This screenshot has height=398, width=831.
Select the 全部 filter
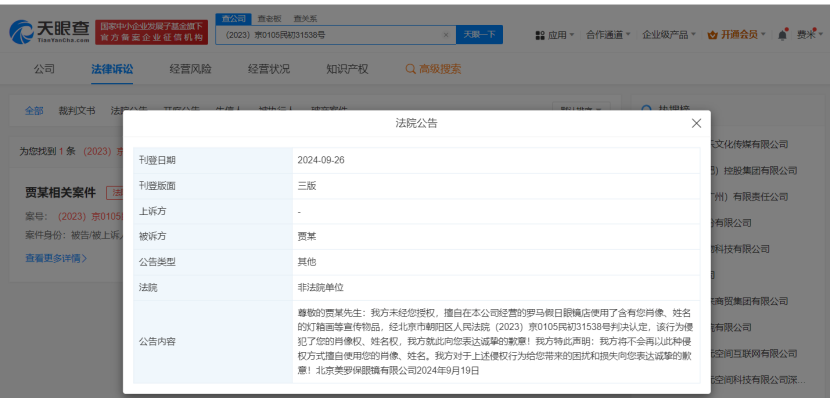[34, 111]
